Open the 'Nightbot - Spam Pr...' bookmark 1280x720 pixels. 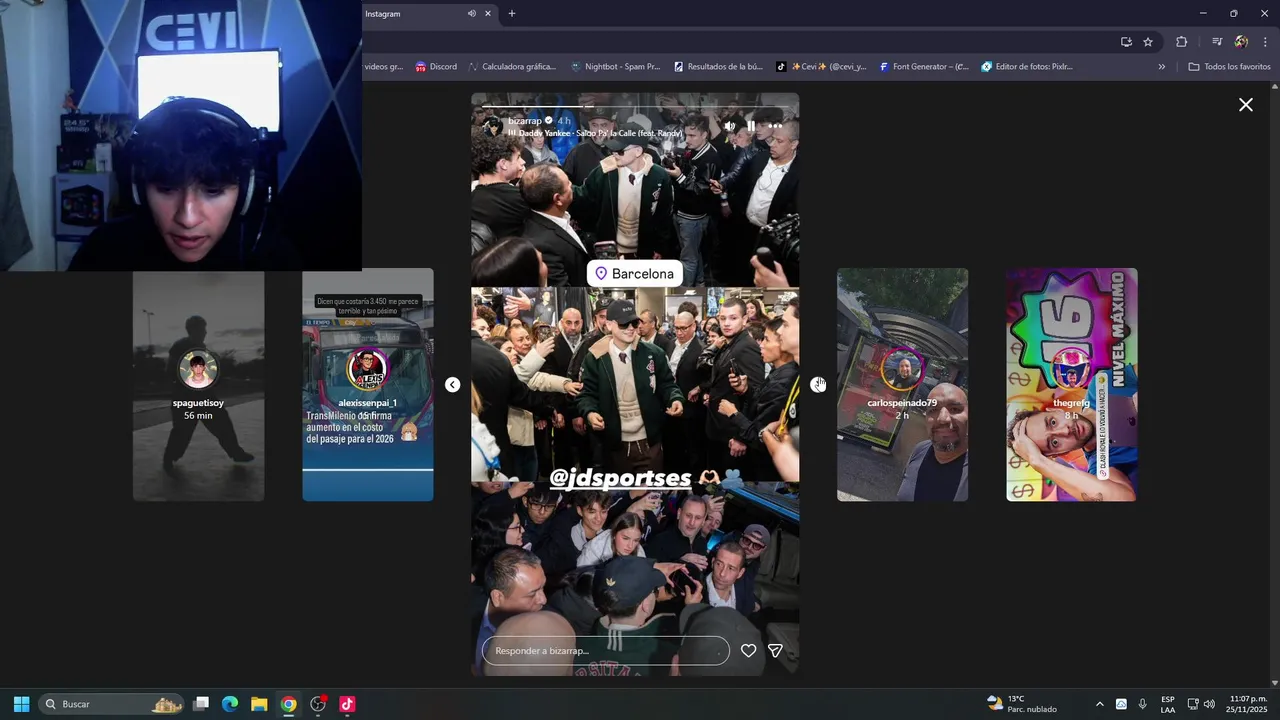(x=615, y=67)
